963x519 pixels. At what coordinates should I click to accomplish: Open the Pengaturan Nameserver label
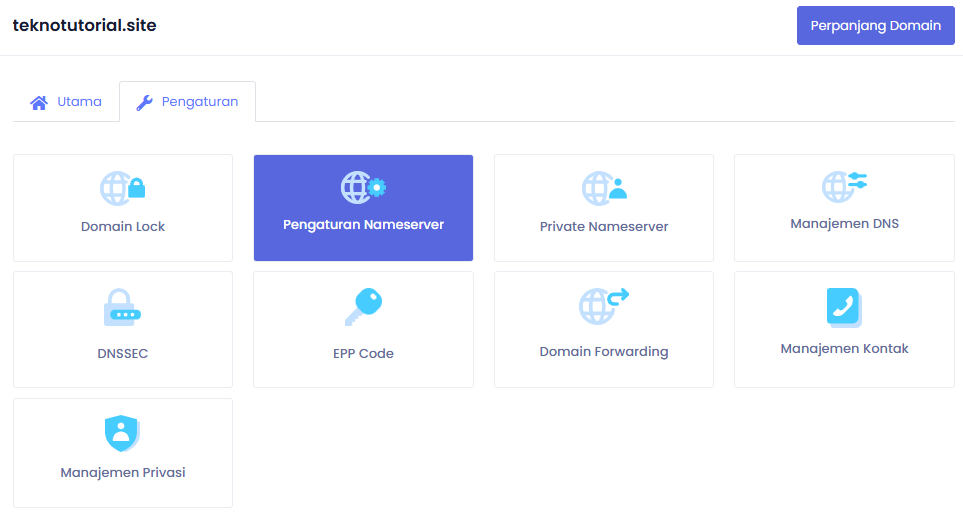point(364,225)
